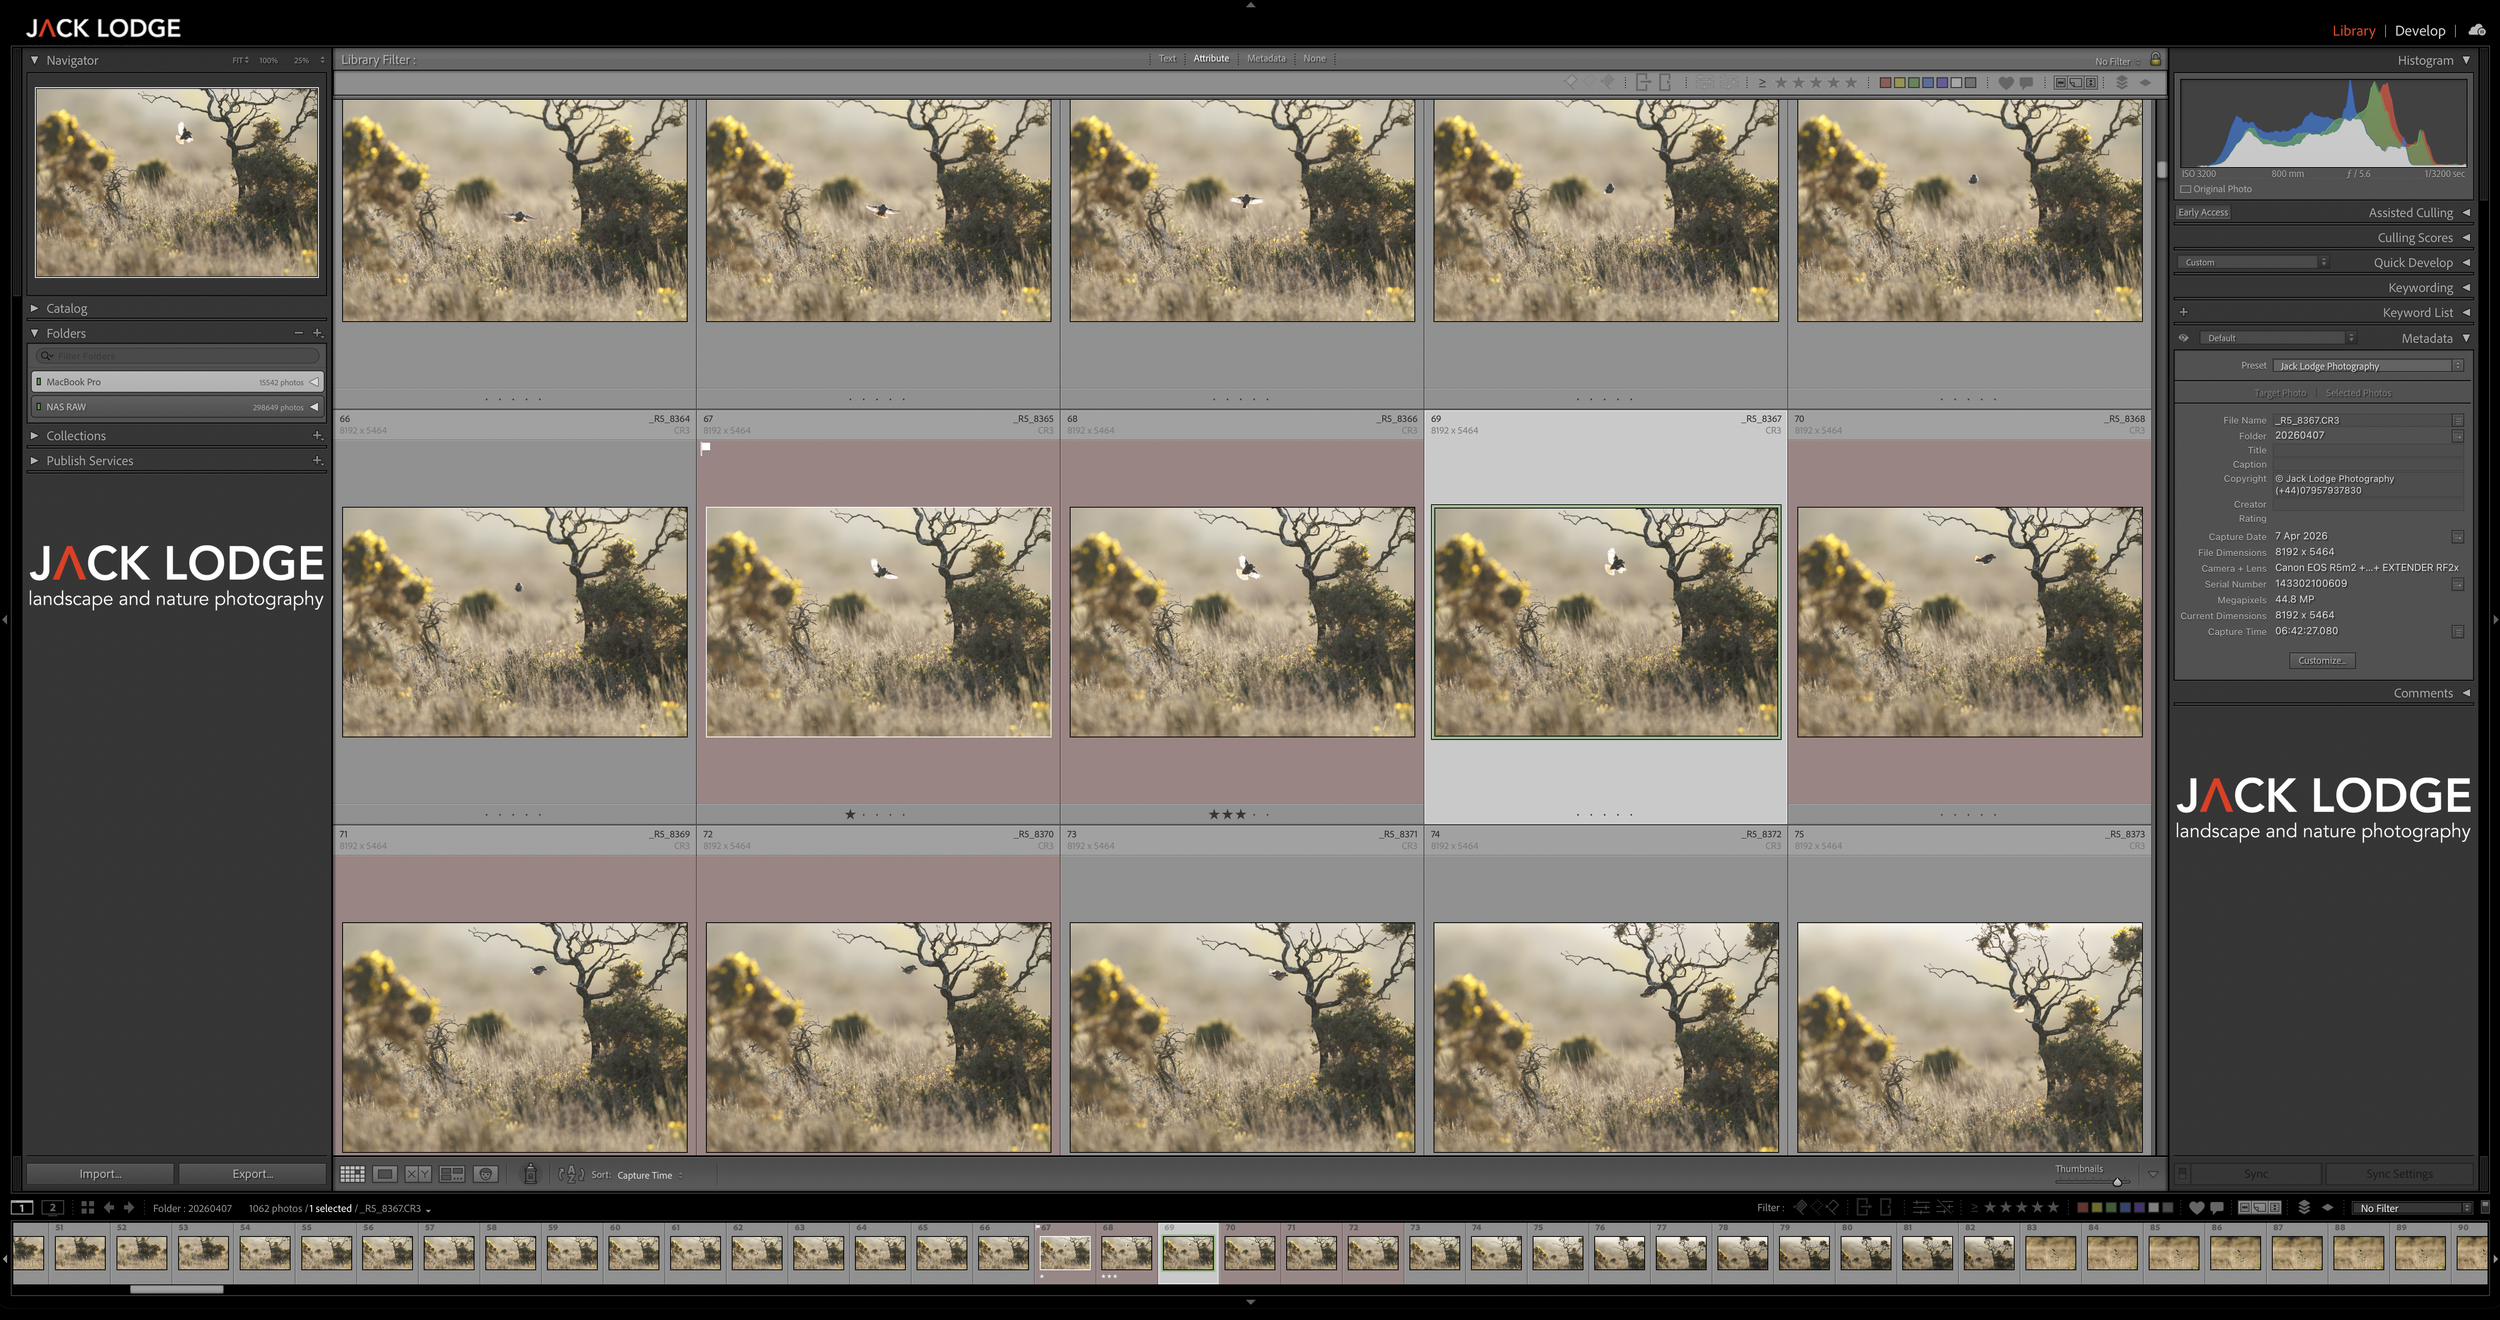The image size is (2500, 1320).
Task: Click the Customize button in the Metadata panel
Action: [2321, 660]
